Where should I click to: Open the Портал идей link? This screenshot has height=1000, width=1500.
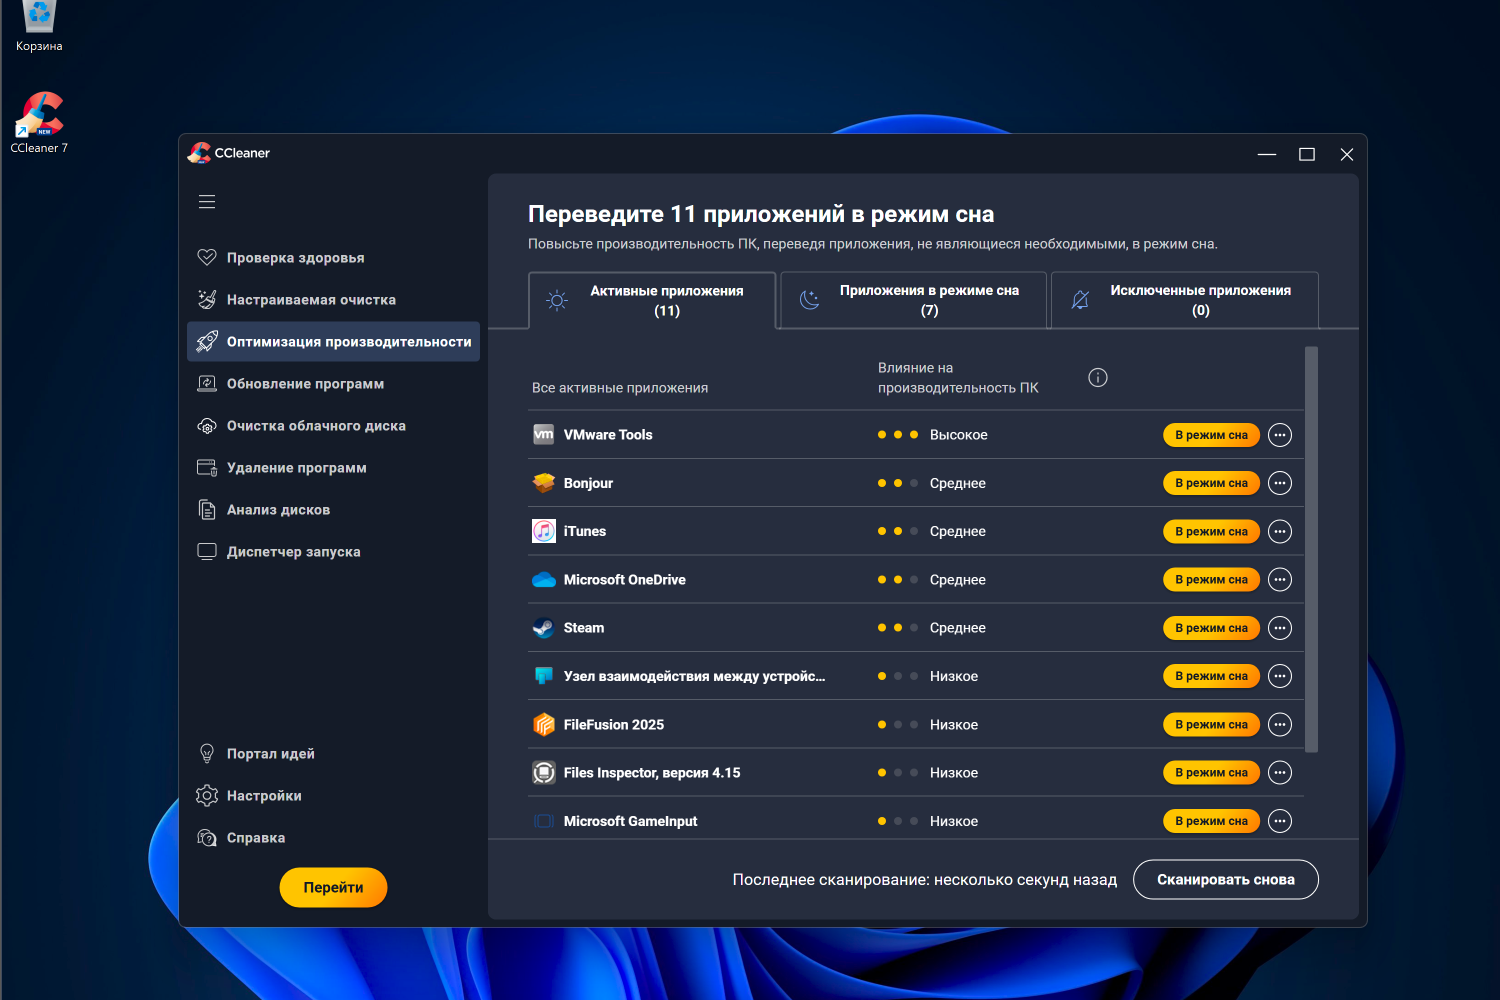click(333, 753)
